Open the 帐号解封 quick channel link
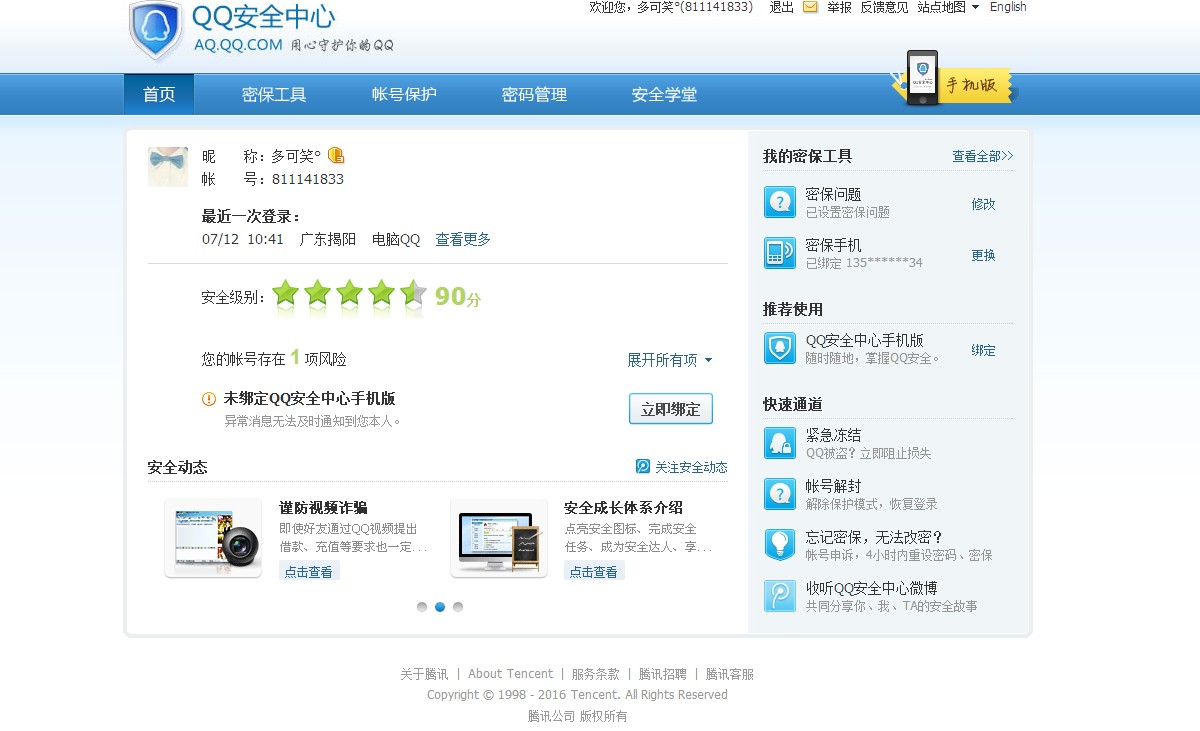1200x731 pixels. (833, 486)
